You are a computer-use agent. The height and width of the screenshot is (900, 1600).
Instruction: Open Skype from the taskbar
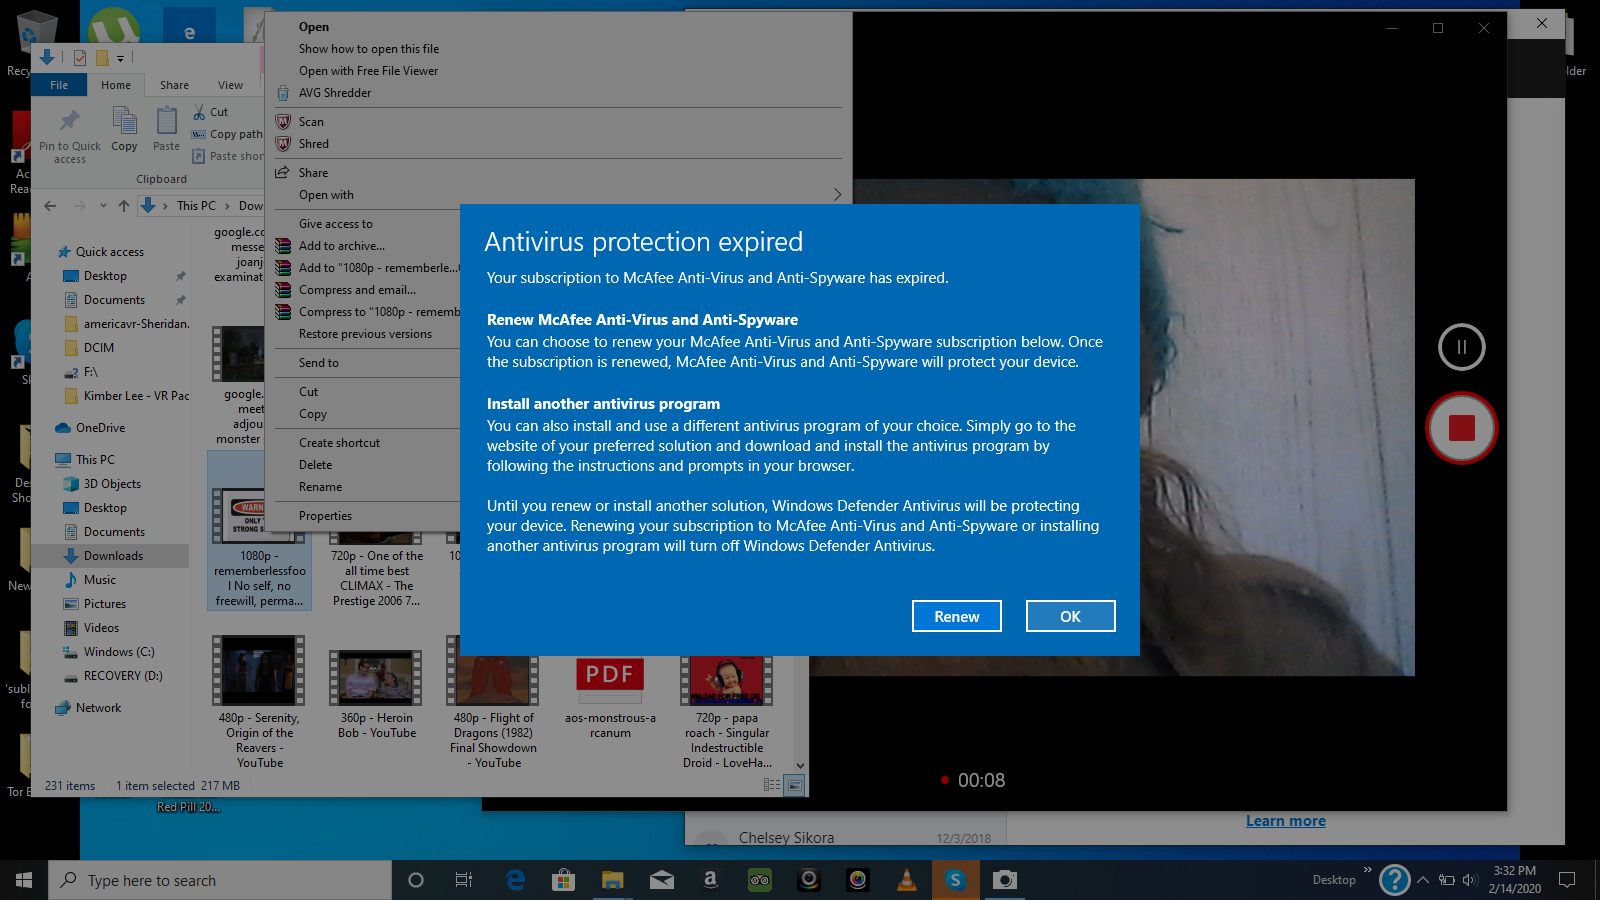pyautogui.click(x=956, y=880)
